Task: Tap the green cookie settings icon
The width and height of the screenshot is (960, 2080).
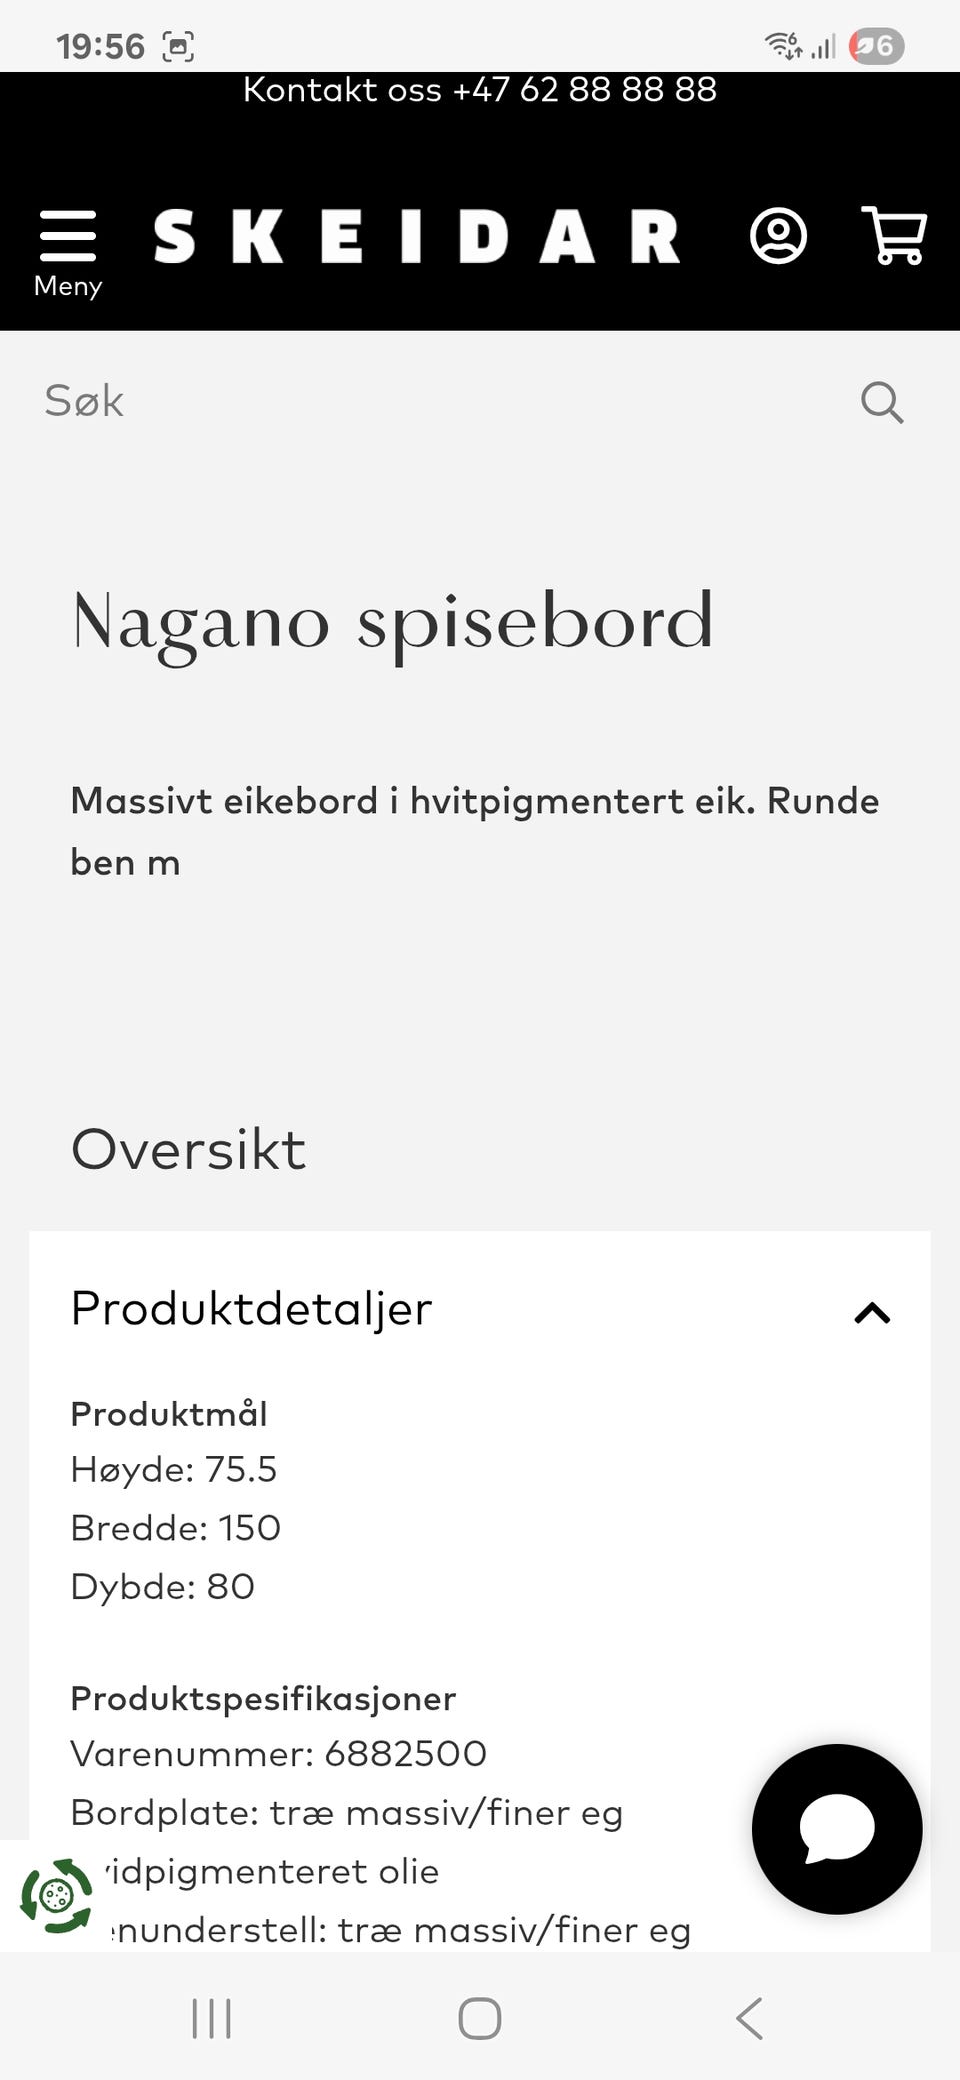Action: (57, 1895)
